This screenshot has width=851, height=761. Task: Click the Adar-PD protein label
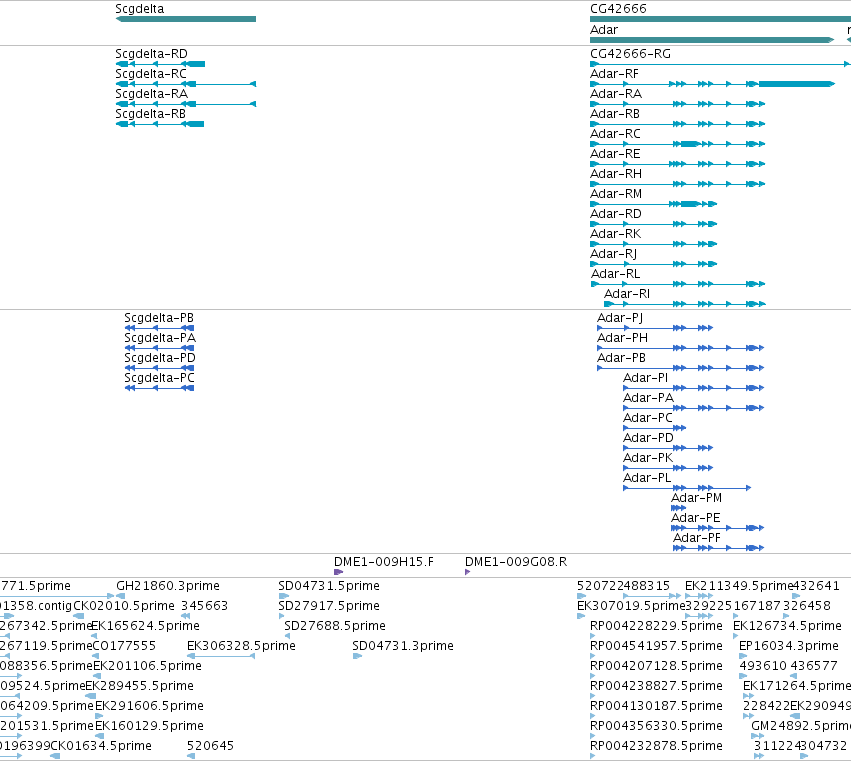pos(648,438)
